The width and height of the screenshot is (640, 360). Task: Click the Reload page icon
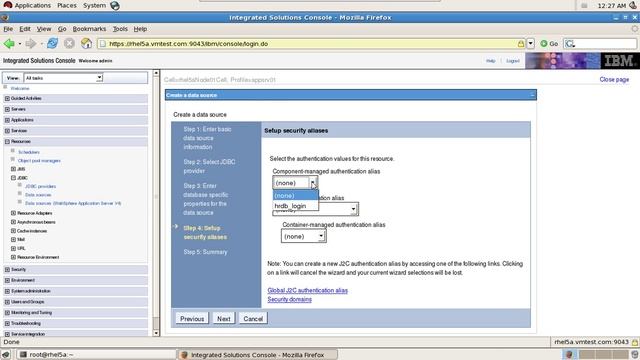click(x=52, y=43)
